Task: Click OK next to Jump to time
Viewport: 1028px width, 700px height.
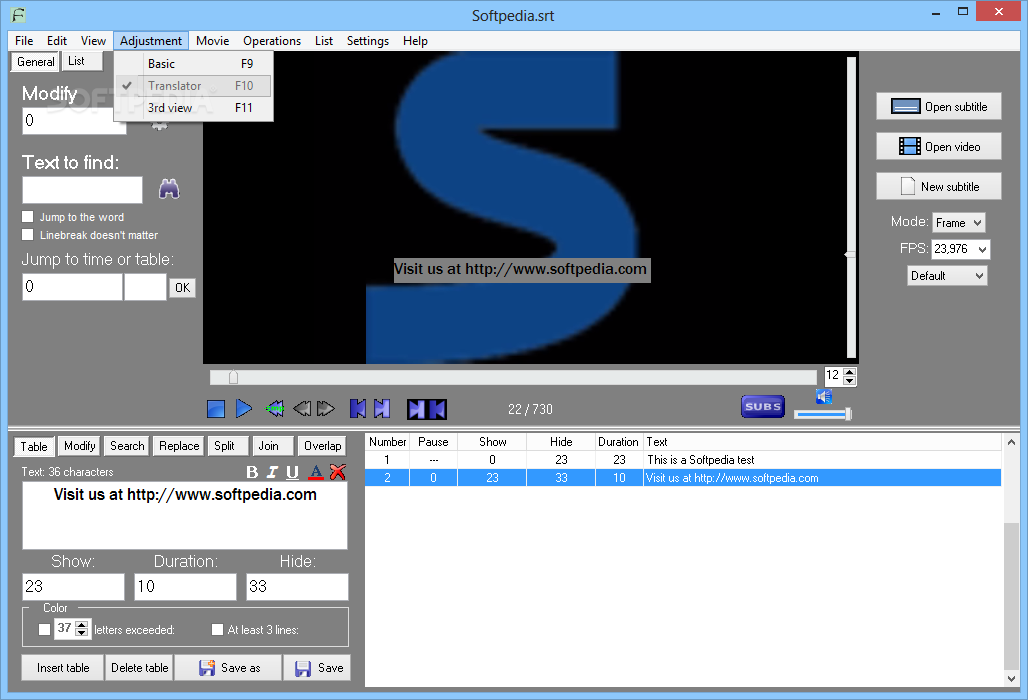Action: [x=182, y=287]
